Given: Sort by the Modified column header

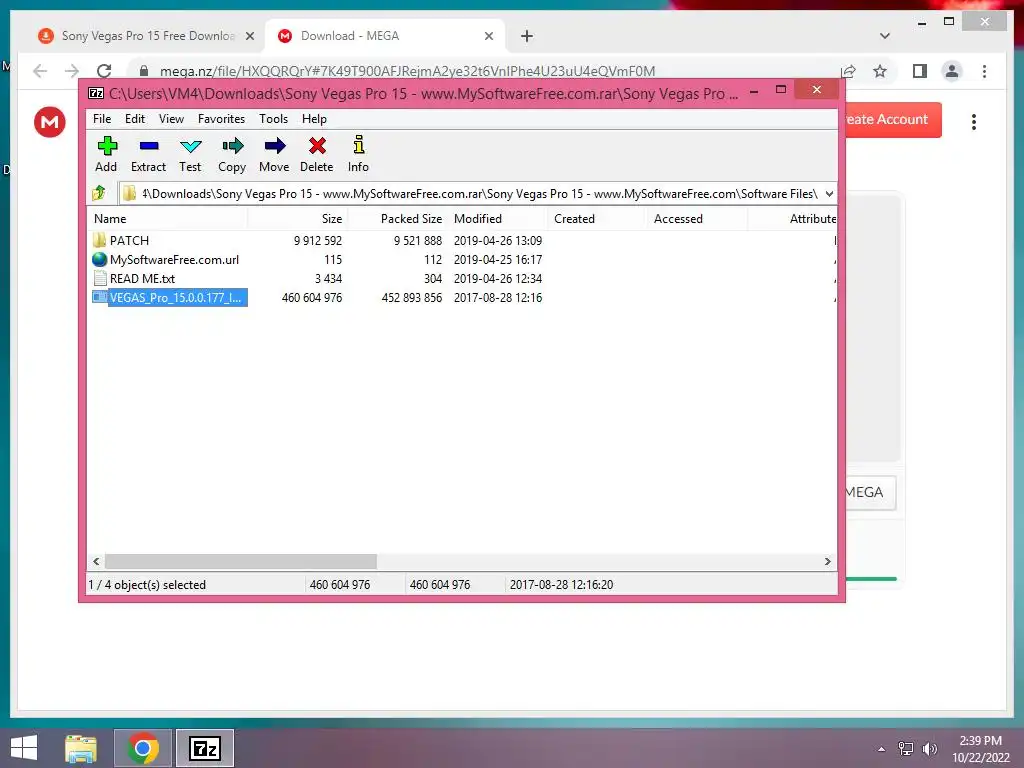Looking at the screenshot, I should (x=497, y=219).
